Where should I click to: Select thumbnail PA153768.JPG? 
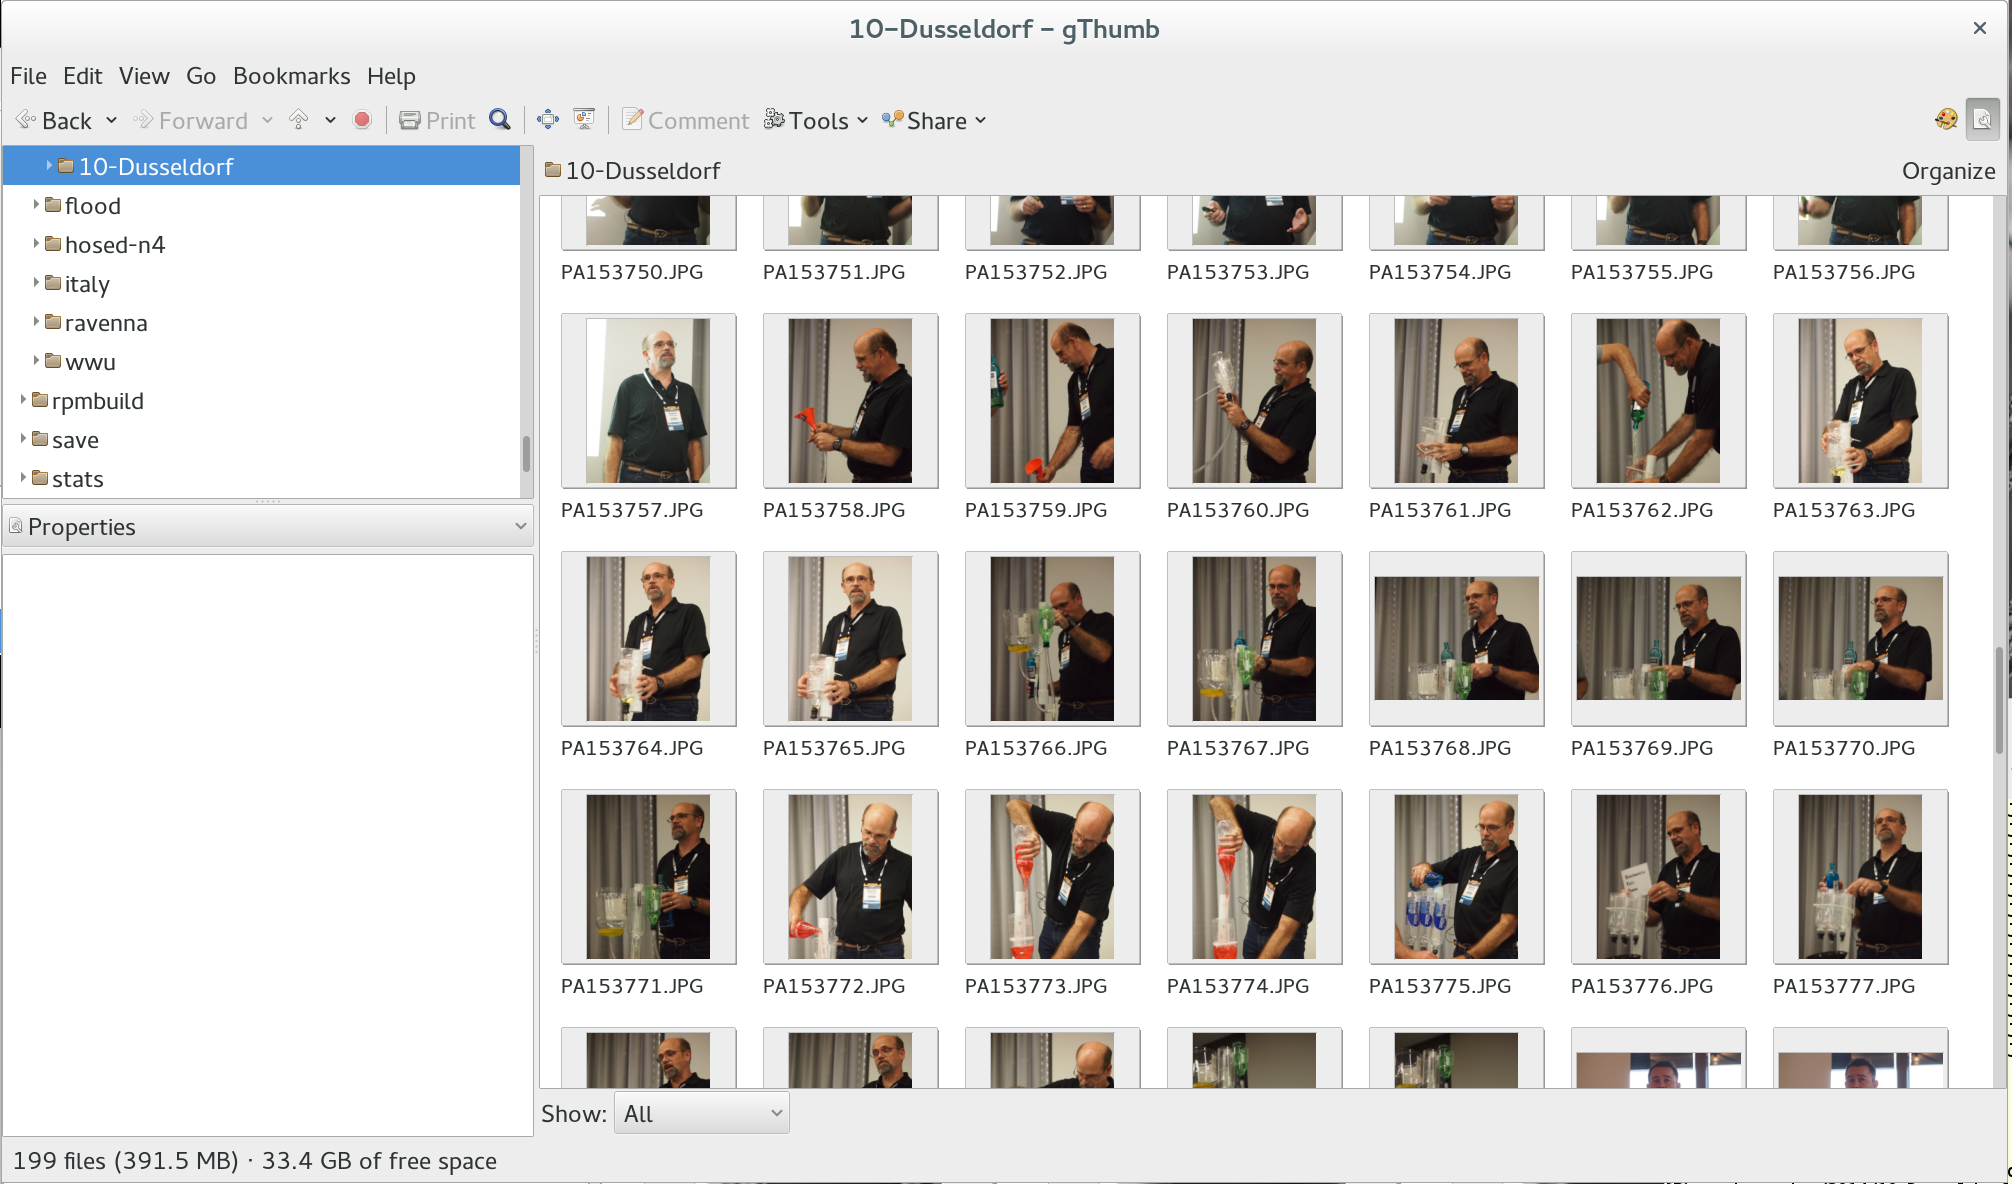(1456, 639)
